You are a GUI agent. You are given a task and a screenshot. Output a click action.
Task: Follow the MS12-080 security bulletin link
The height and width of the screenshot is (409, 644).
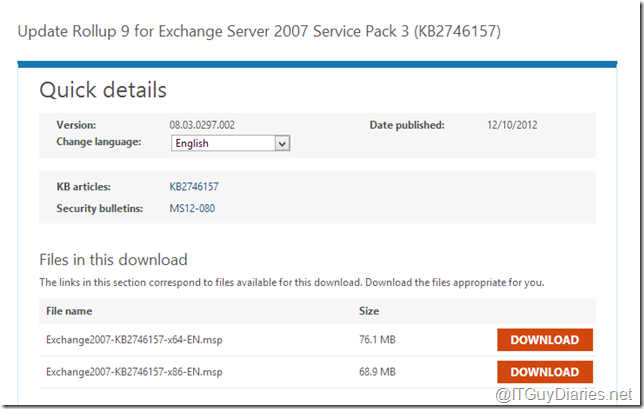point(192,208)
